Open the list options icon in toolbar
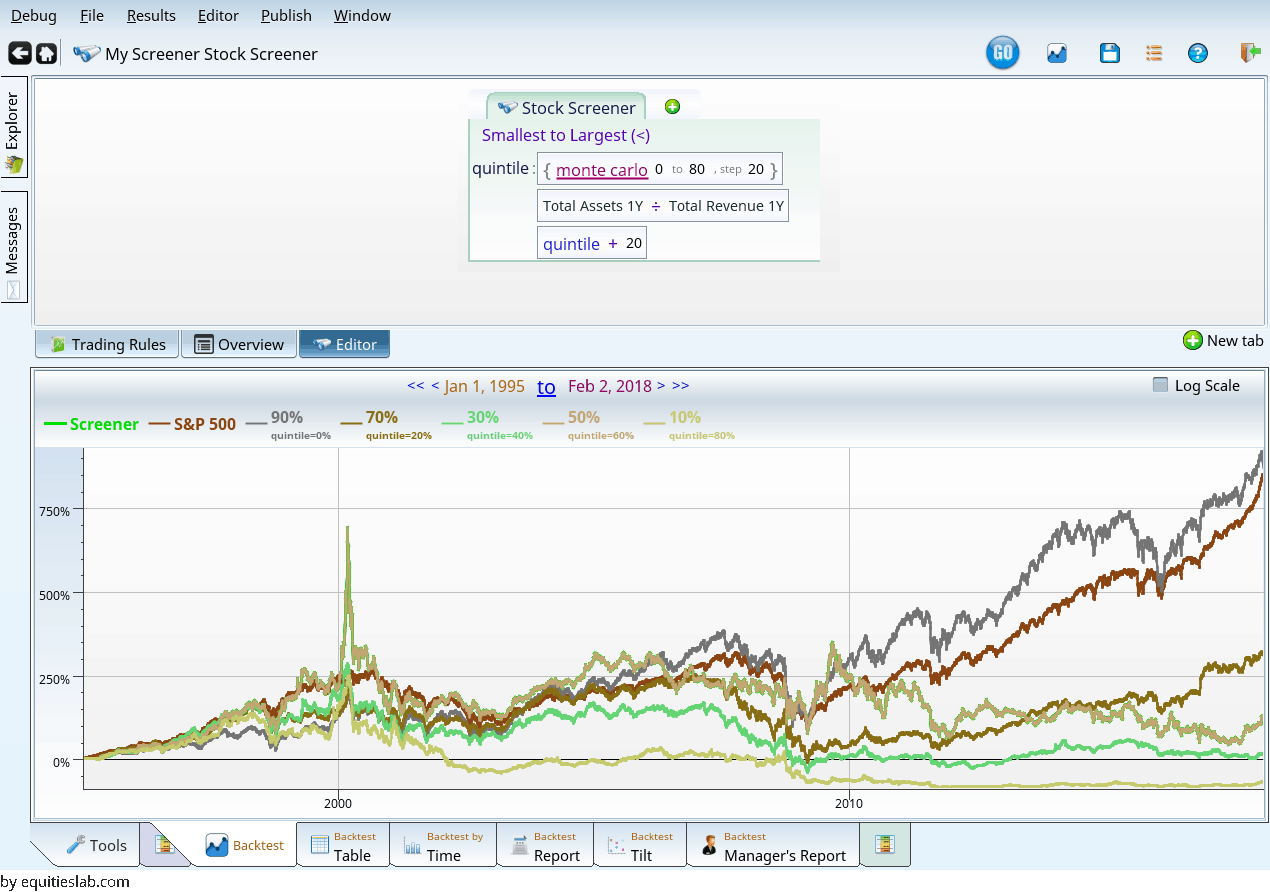Image resolution: width=1270 pixels, height=892 pixels. (x=1154, y=54)
